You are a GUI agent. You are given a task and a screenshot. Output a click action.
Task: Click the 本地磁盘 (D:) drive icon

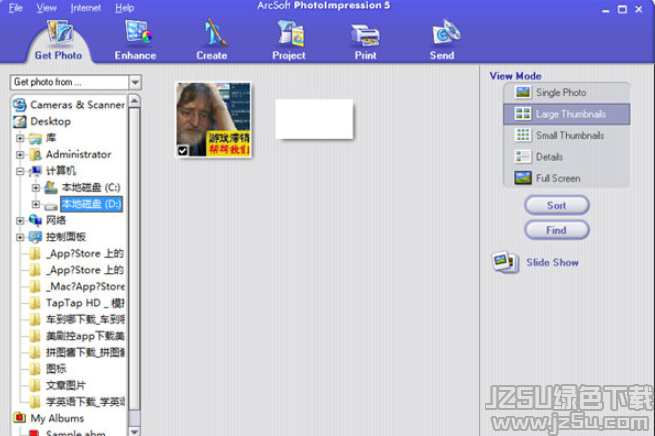(51, 205)
